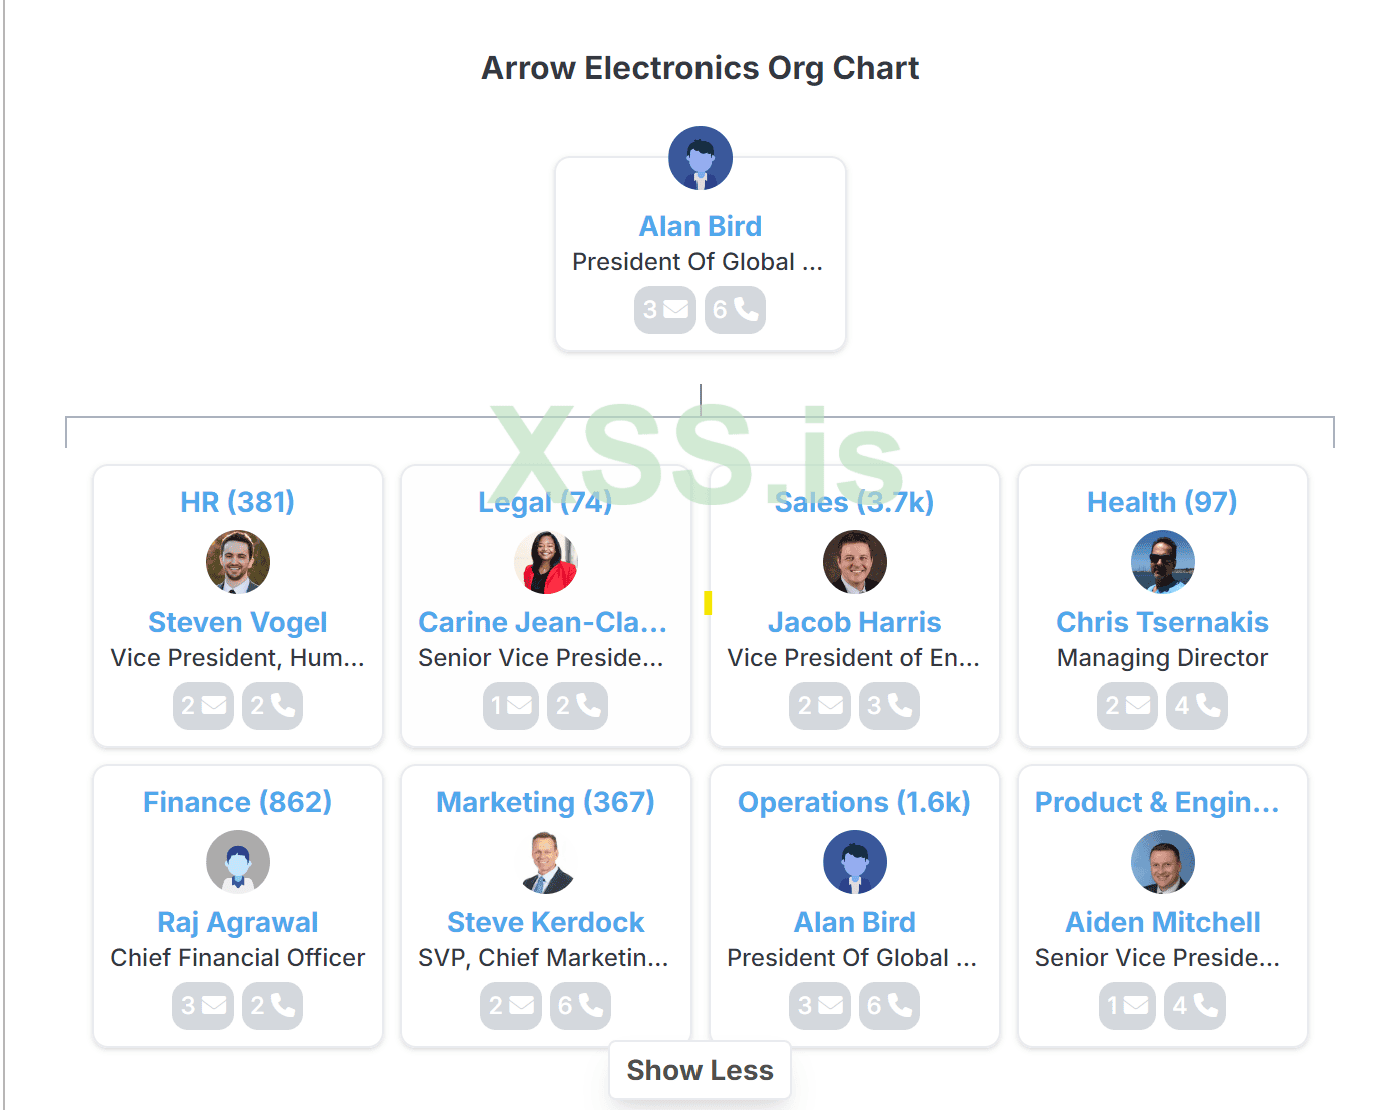
Task: Select the Marketing (367) department heading
Action: pyautogui.click(x=546, y=802)
